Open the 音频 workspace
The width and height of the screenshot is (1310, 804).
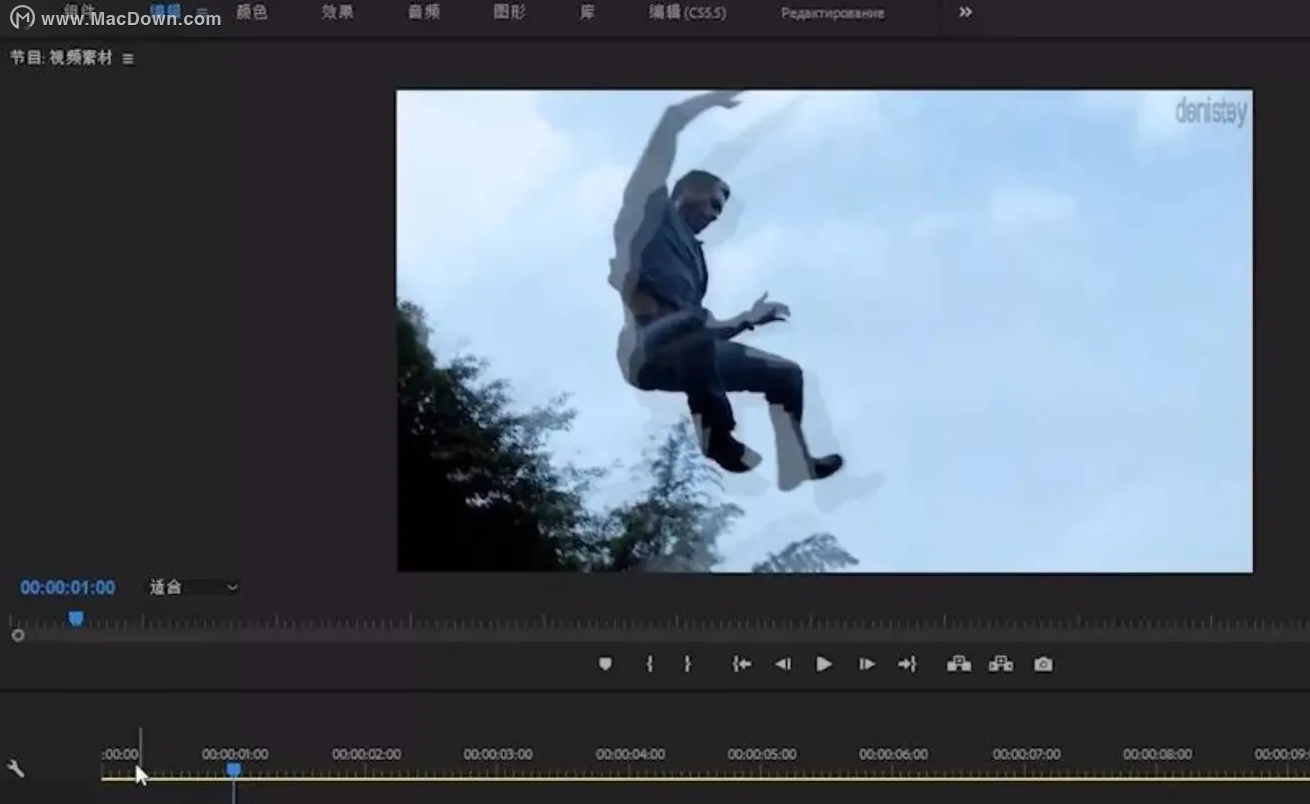424,13
